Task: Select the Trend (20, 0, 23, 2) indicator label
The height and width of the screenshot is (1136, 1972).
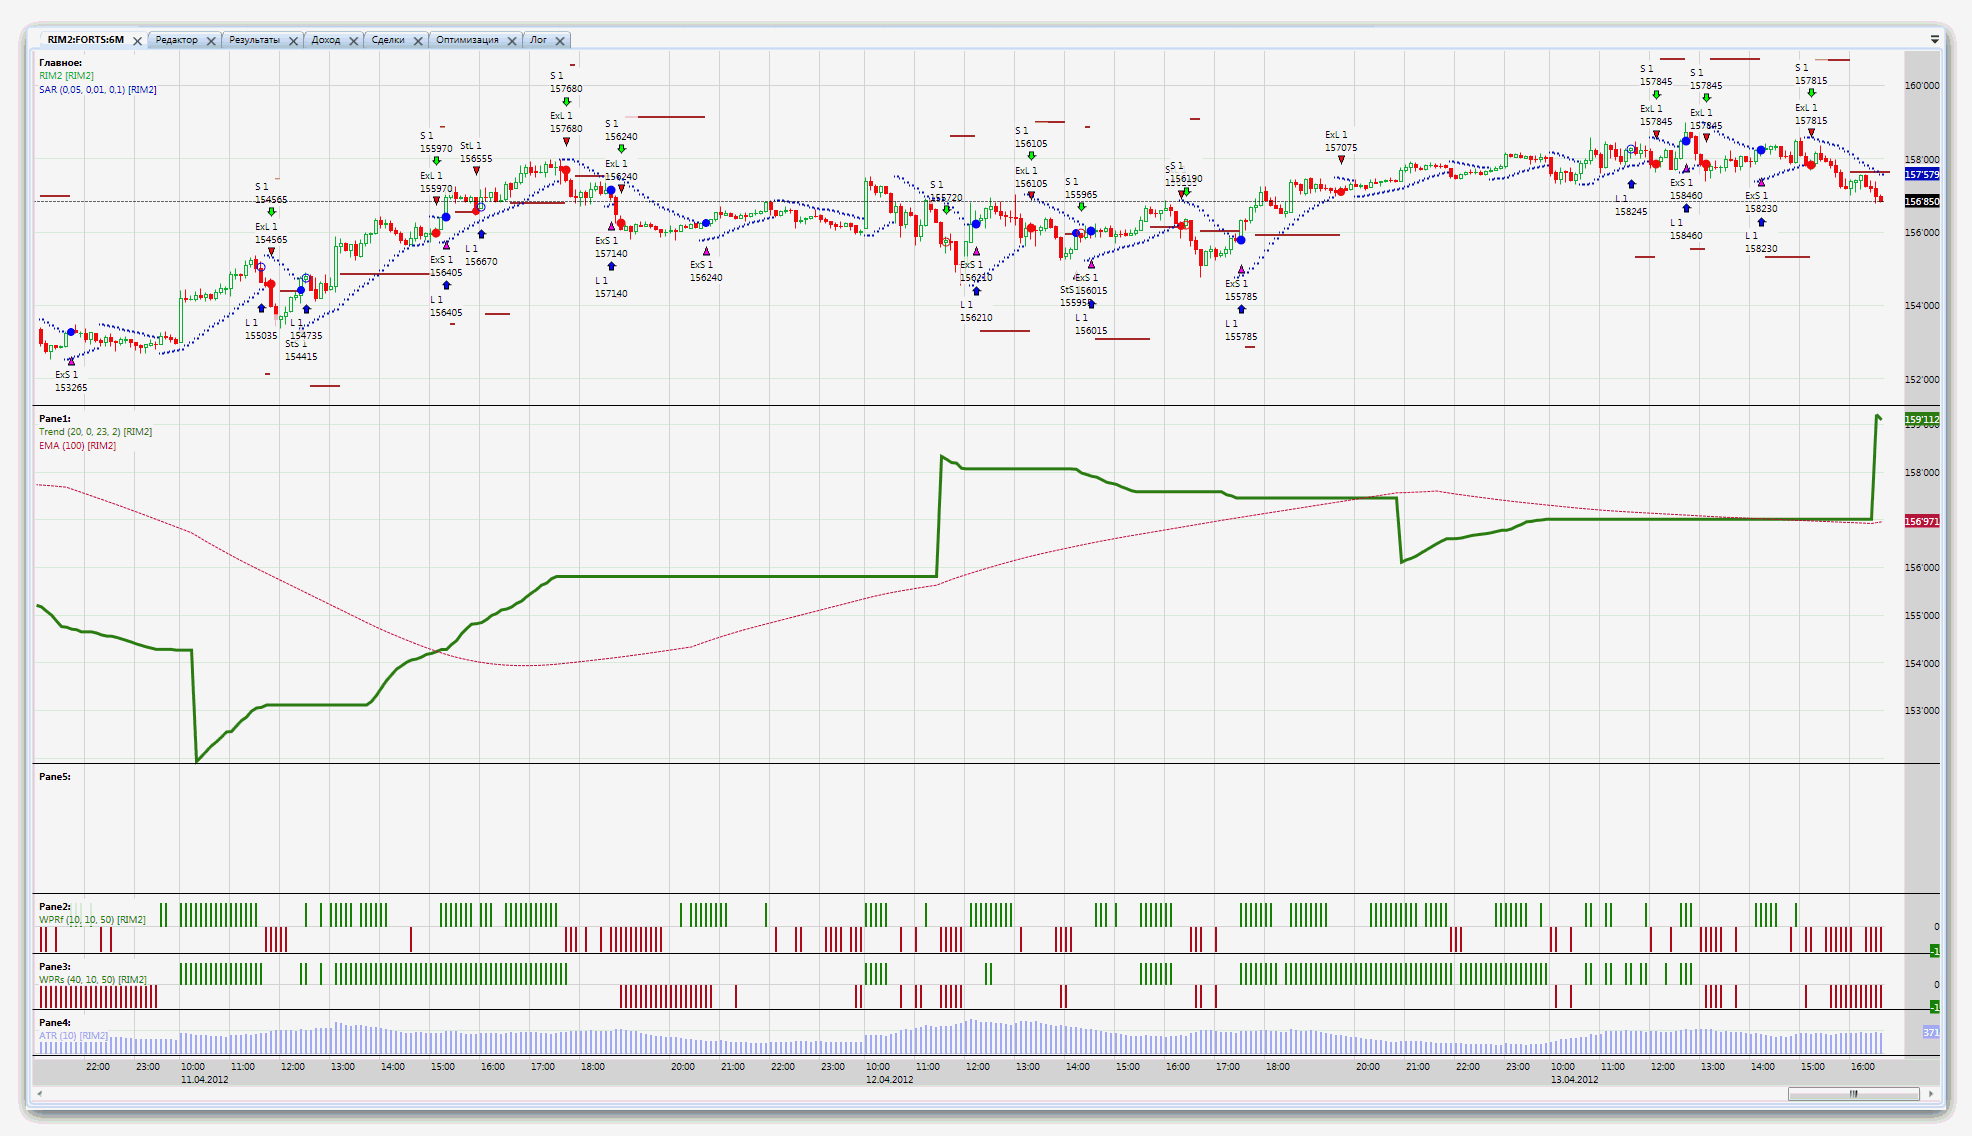Action: (95, 432)
